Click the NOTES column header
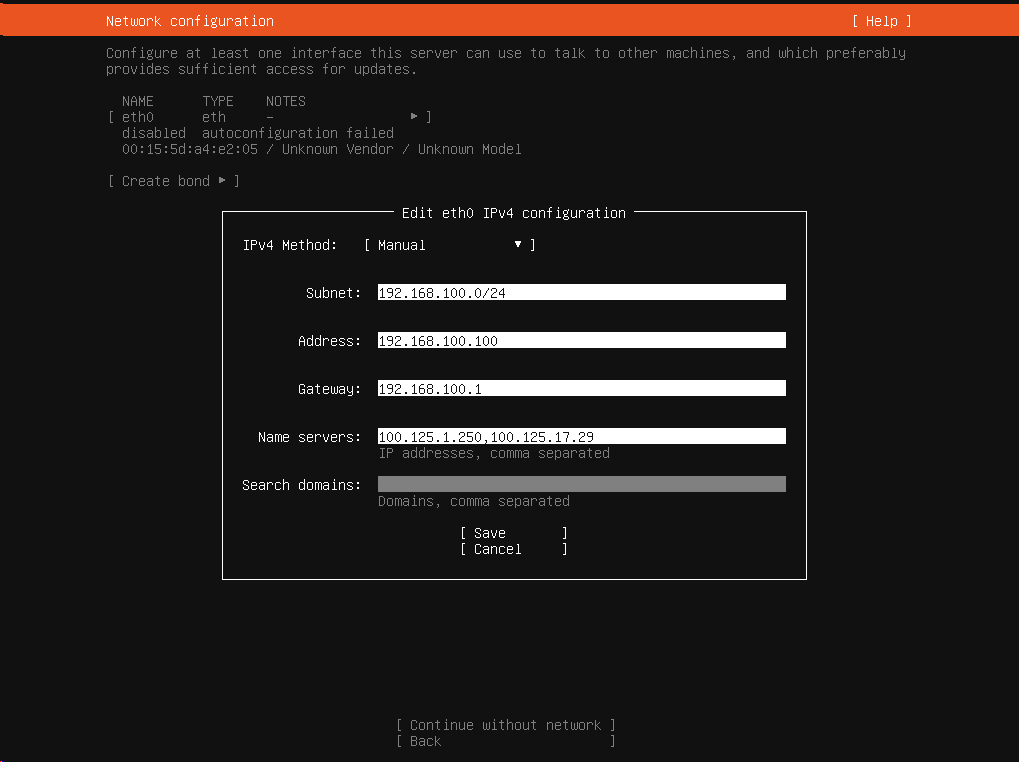The width and height of the screenshot is (1019, 762). [x=285, y=101]
